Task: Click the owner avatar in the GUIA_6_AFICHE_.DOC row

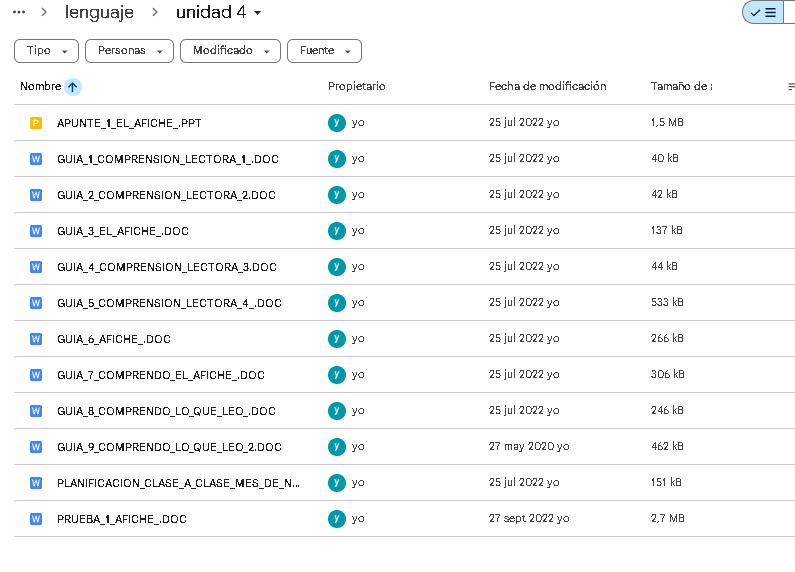Action: (x=337, y=339)
